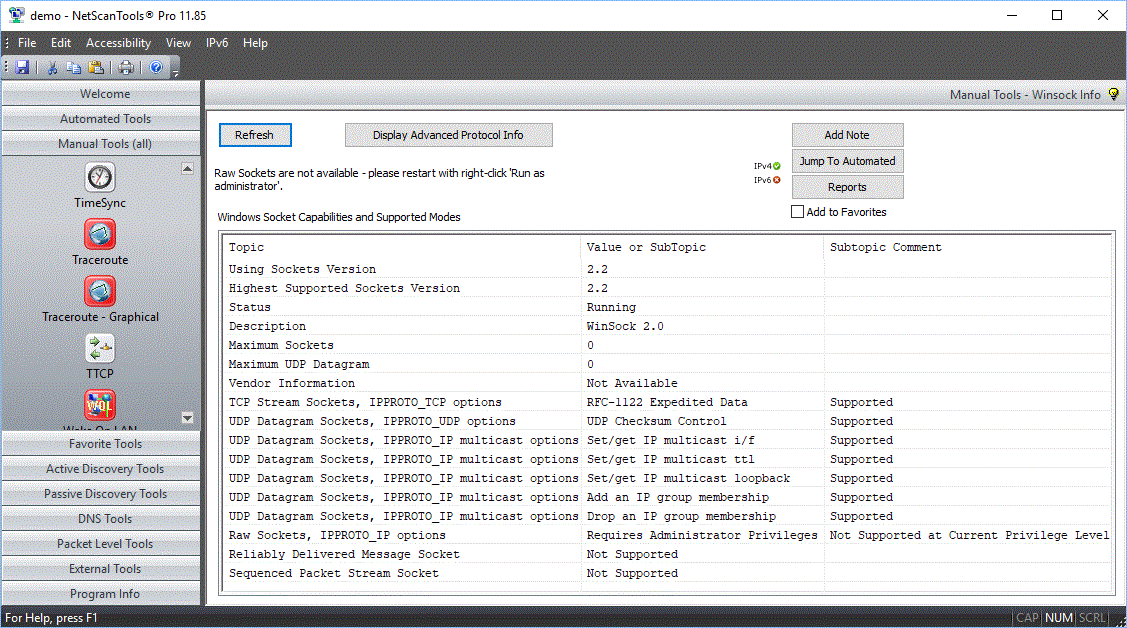This screenshot has width=1127, height=628.
Task: Open the File menu
Action: 27,43
